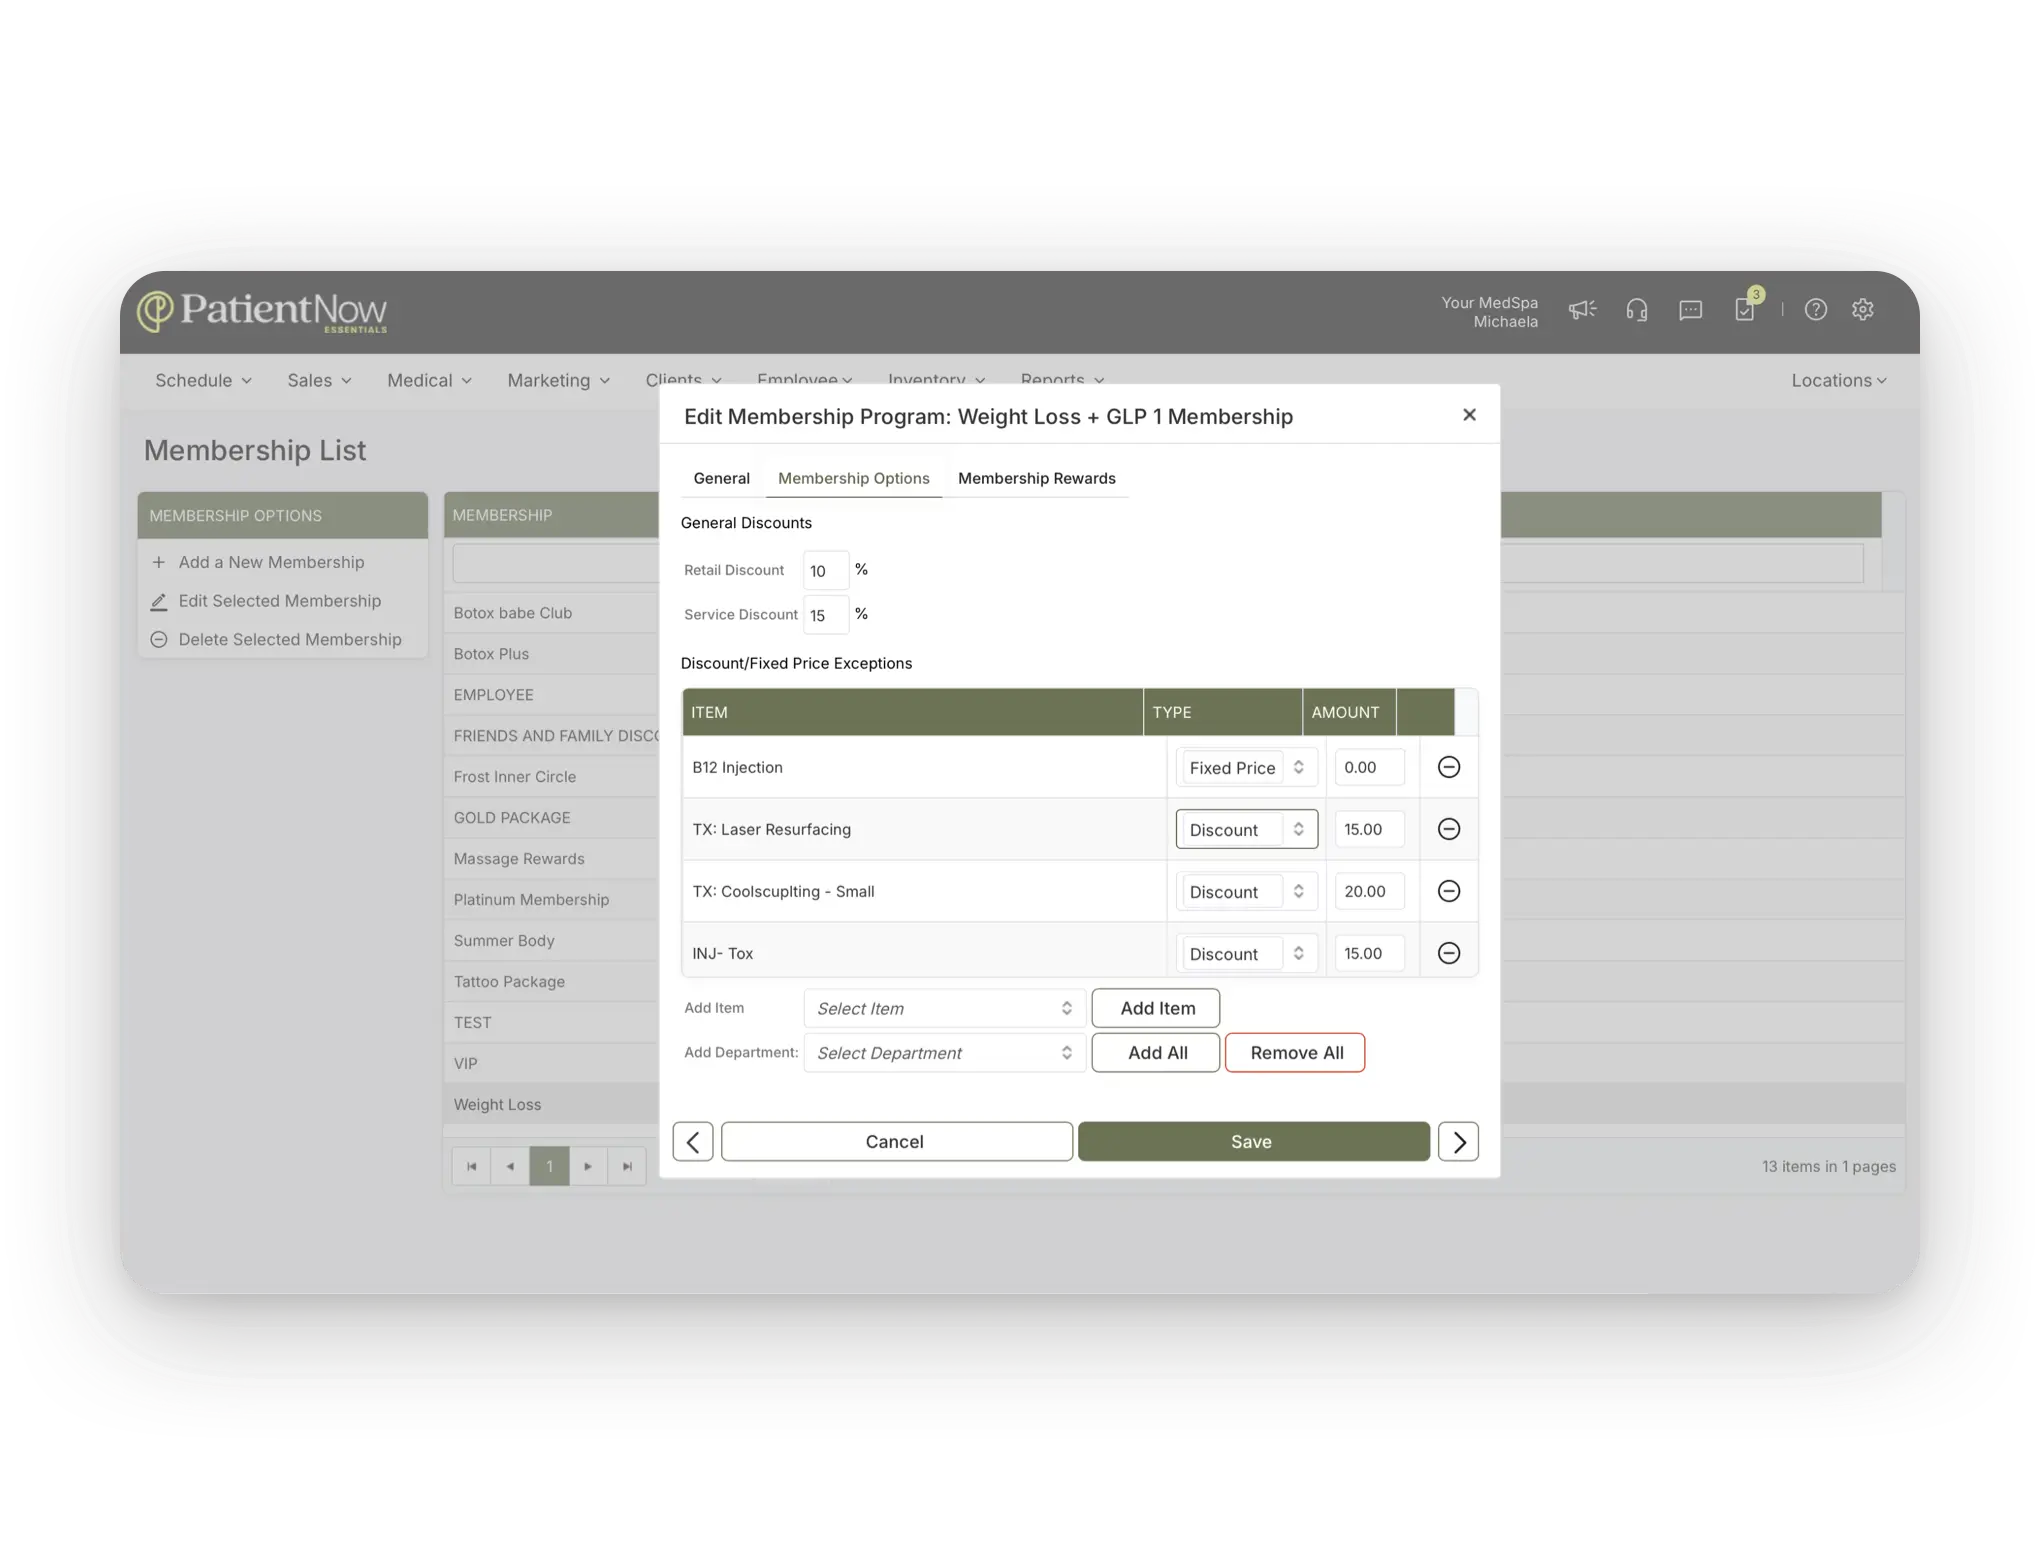Go to next page in pager
2040x1566 pixels.
(x=588, y=1166)
